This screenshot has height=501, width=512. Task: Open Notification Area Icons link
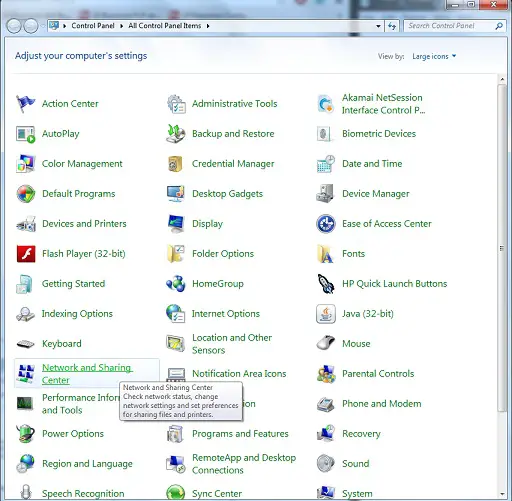click(239, 374)
